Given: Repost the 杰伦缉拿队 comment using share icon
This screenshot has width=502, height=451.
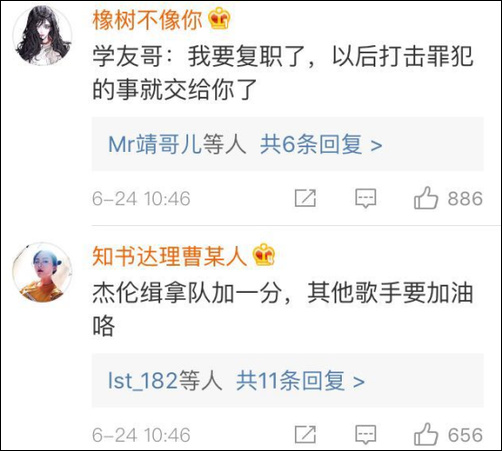Looking at the screenshot, I should tap(305, 435).
